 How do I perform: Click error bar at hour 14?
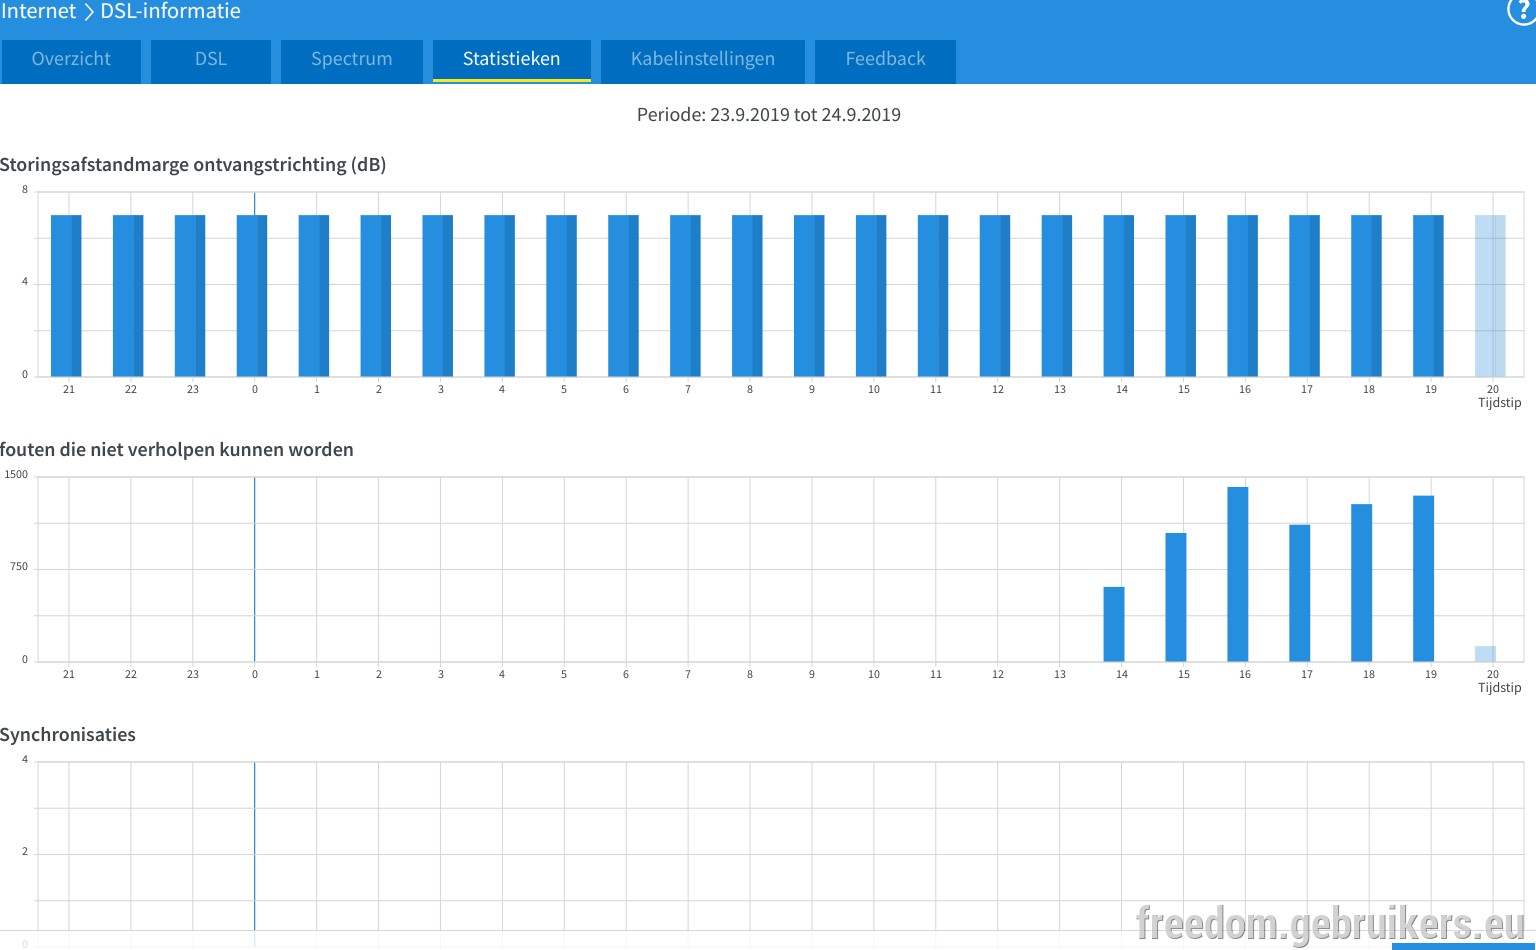[x=1114, y=624]
